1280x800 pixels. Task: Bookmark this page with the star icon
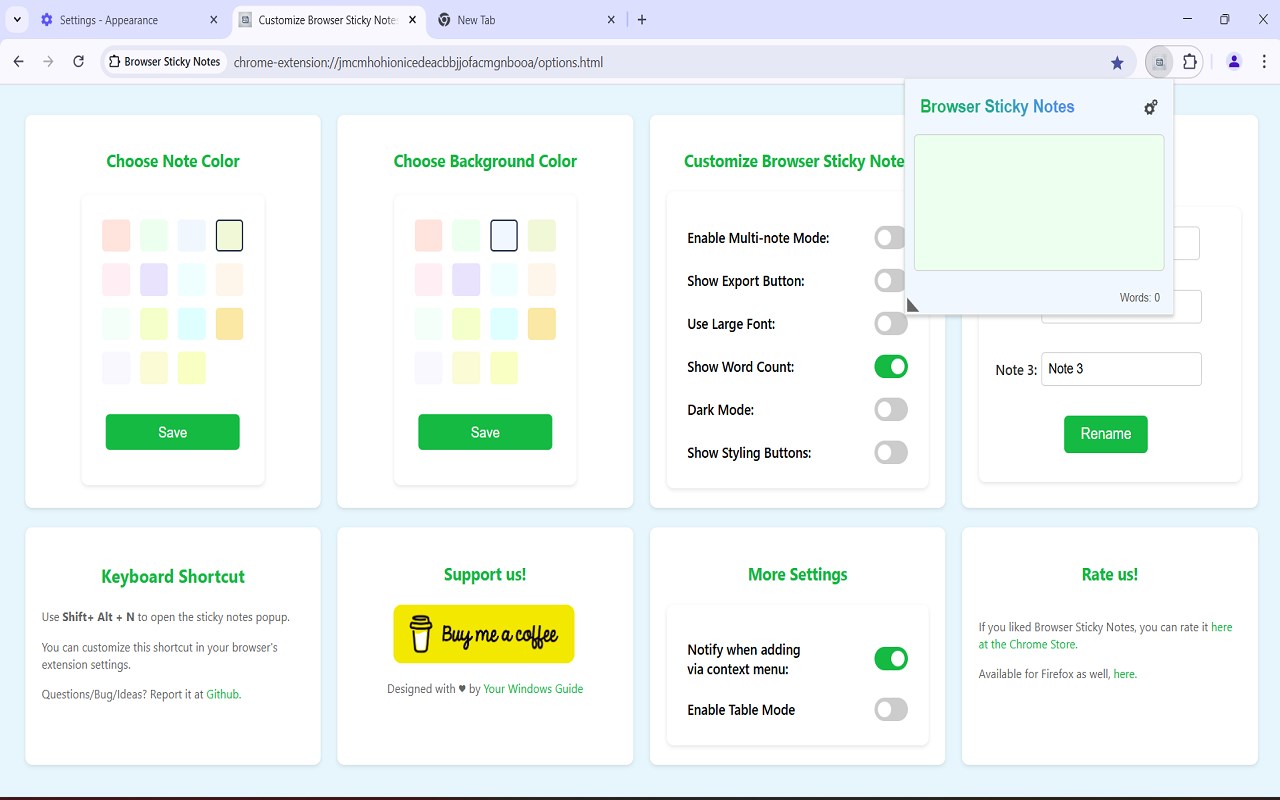1117,62
